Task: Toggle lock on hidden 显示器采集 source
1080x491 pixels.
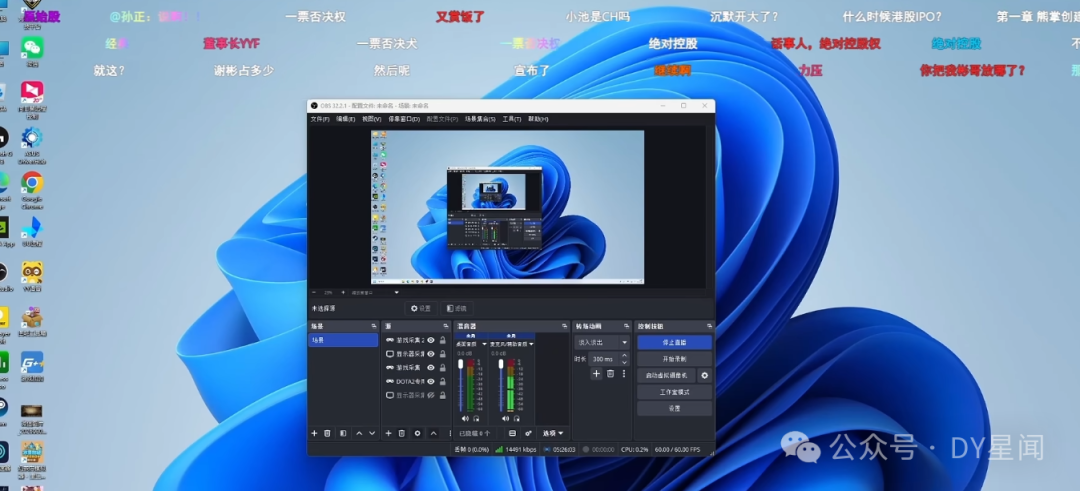Action: click(442, 395)
